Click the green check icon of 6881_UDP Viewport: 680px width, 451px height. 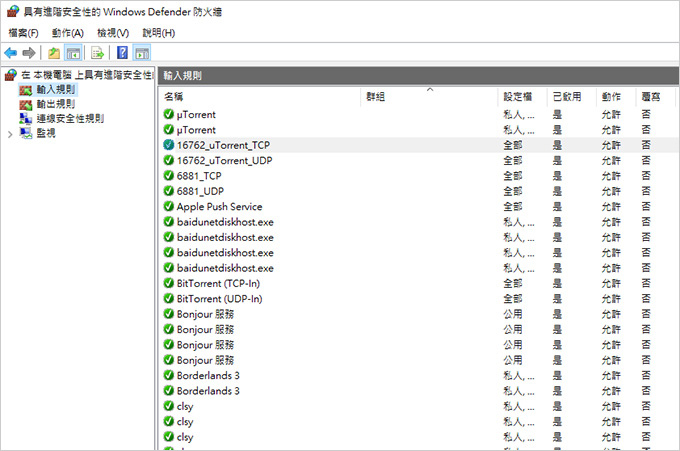(169, 191)
